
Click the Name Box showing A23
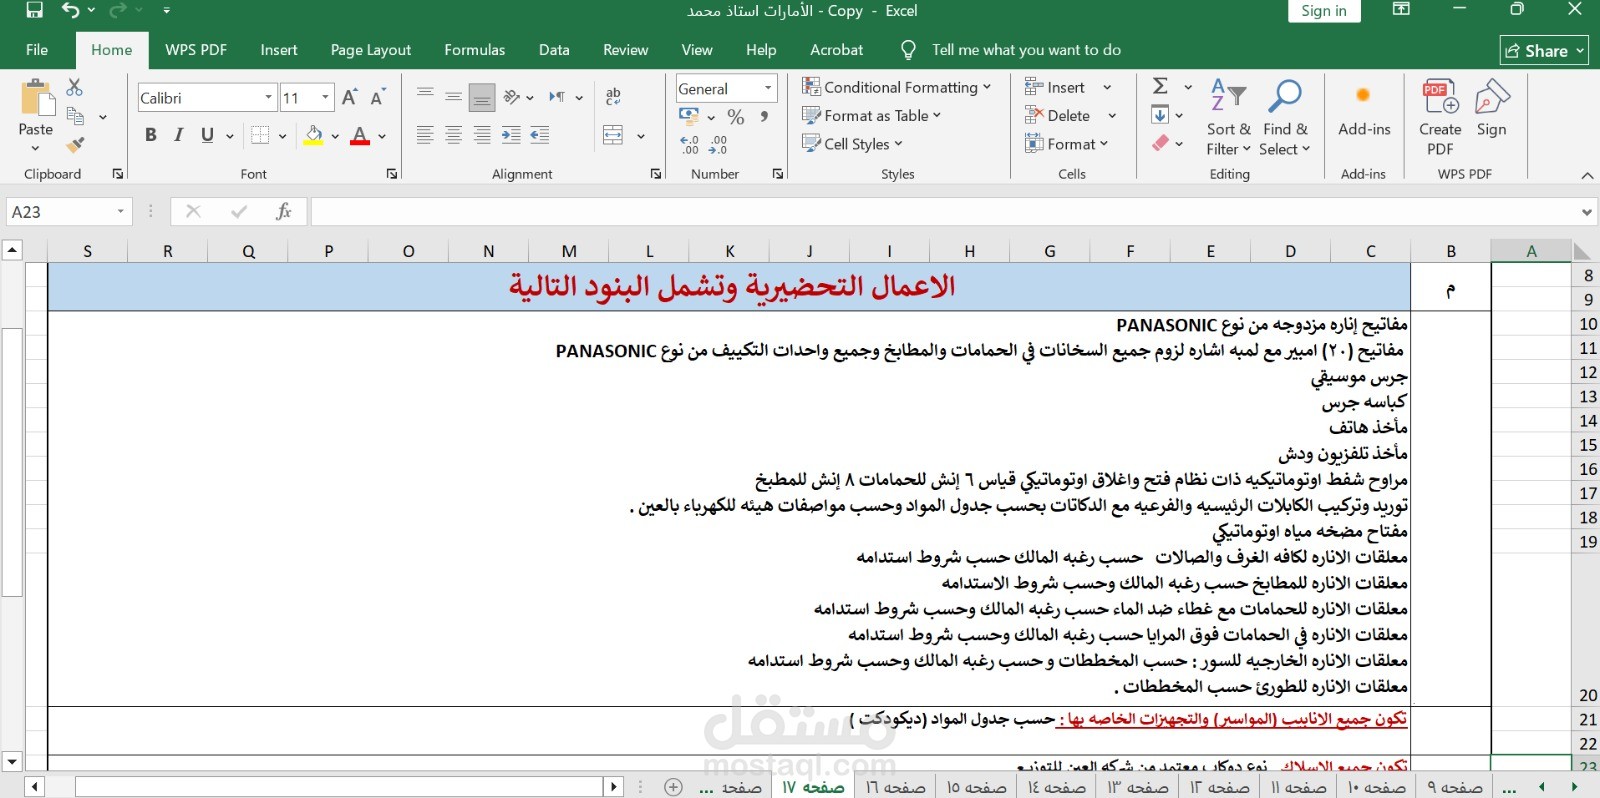68,212
